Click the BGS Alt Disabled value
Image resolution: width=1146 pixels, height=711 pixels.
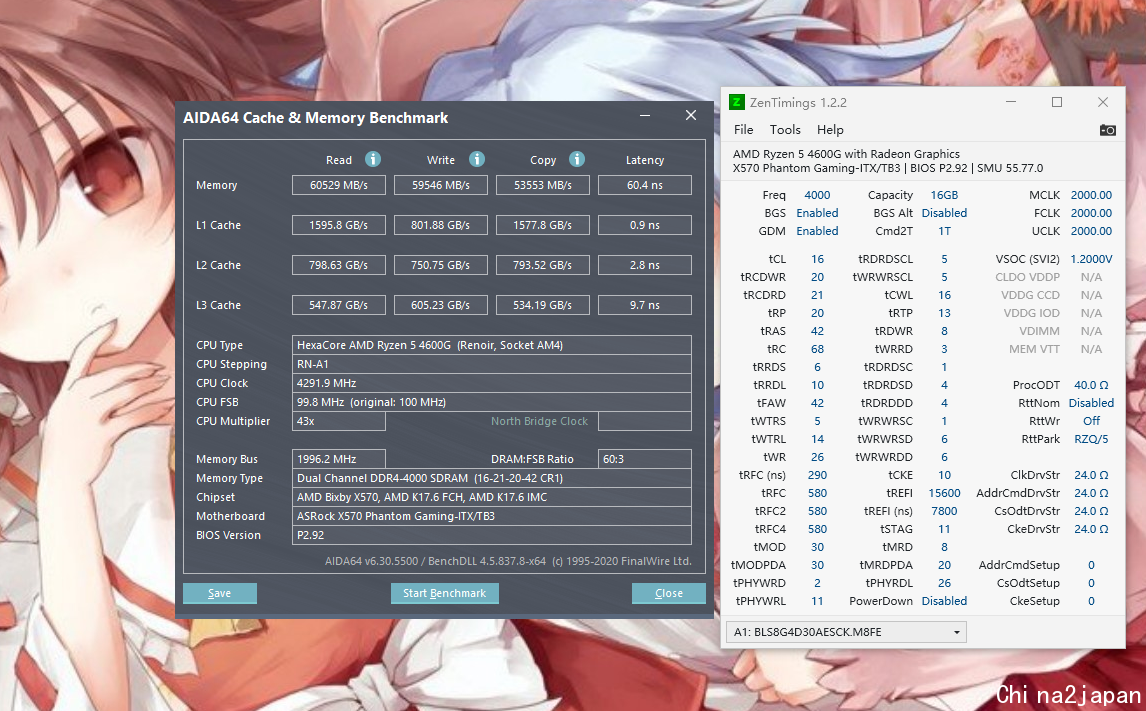pyautogui.click(x=944, y=213)
